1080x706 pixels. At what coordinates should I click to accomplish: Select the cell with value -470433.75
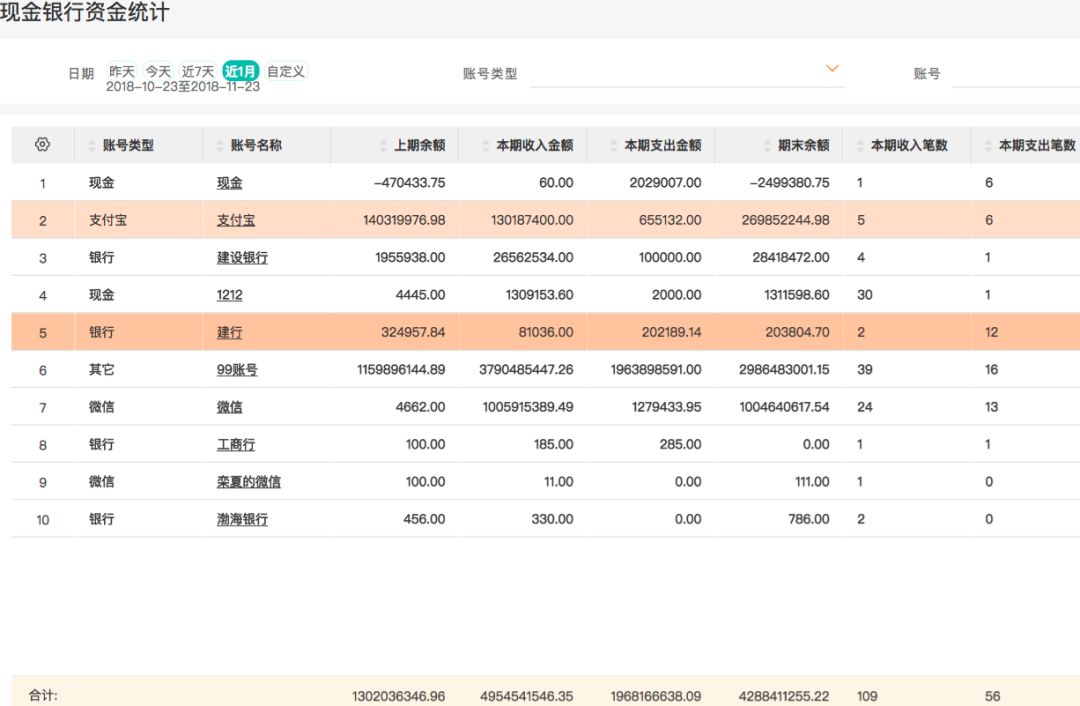click(x=409, y=183)
